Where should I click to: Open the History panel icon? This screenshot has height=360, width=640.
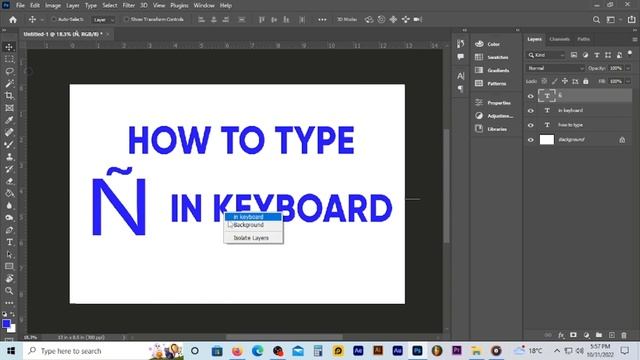pos(461,44)
